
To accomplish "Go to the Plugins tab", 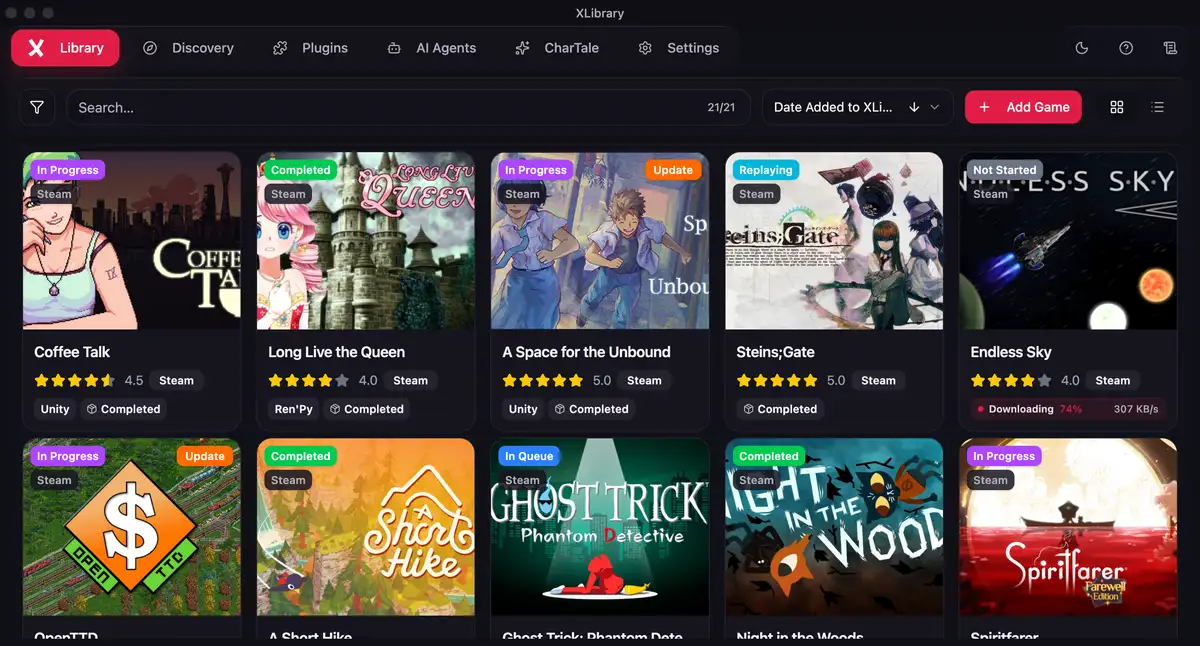I will [310, 48].
